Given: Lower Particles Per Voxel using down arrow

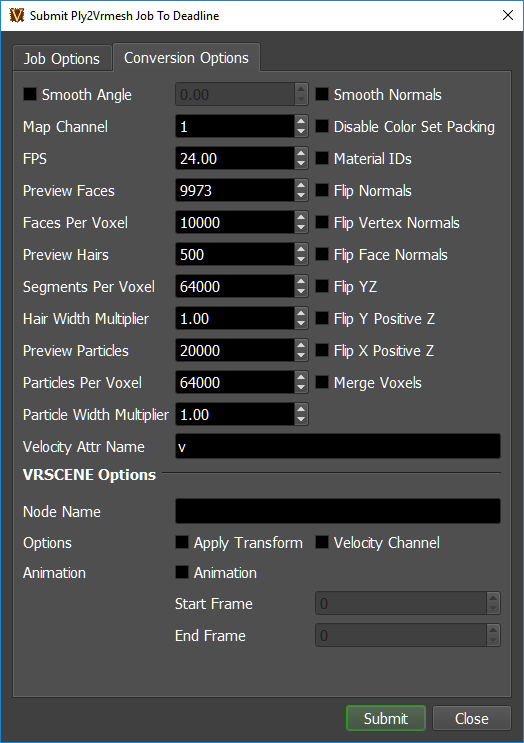Looking at the screenshot, I should coord(301,388).
